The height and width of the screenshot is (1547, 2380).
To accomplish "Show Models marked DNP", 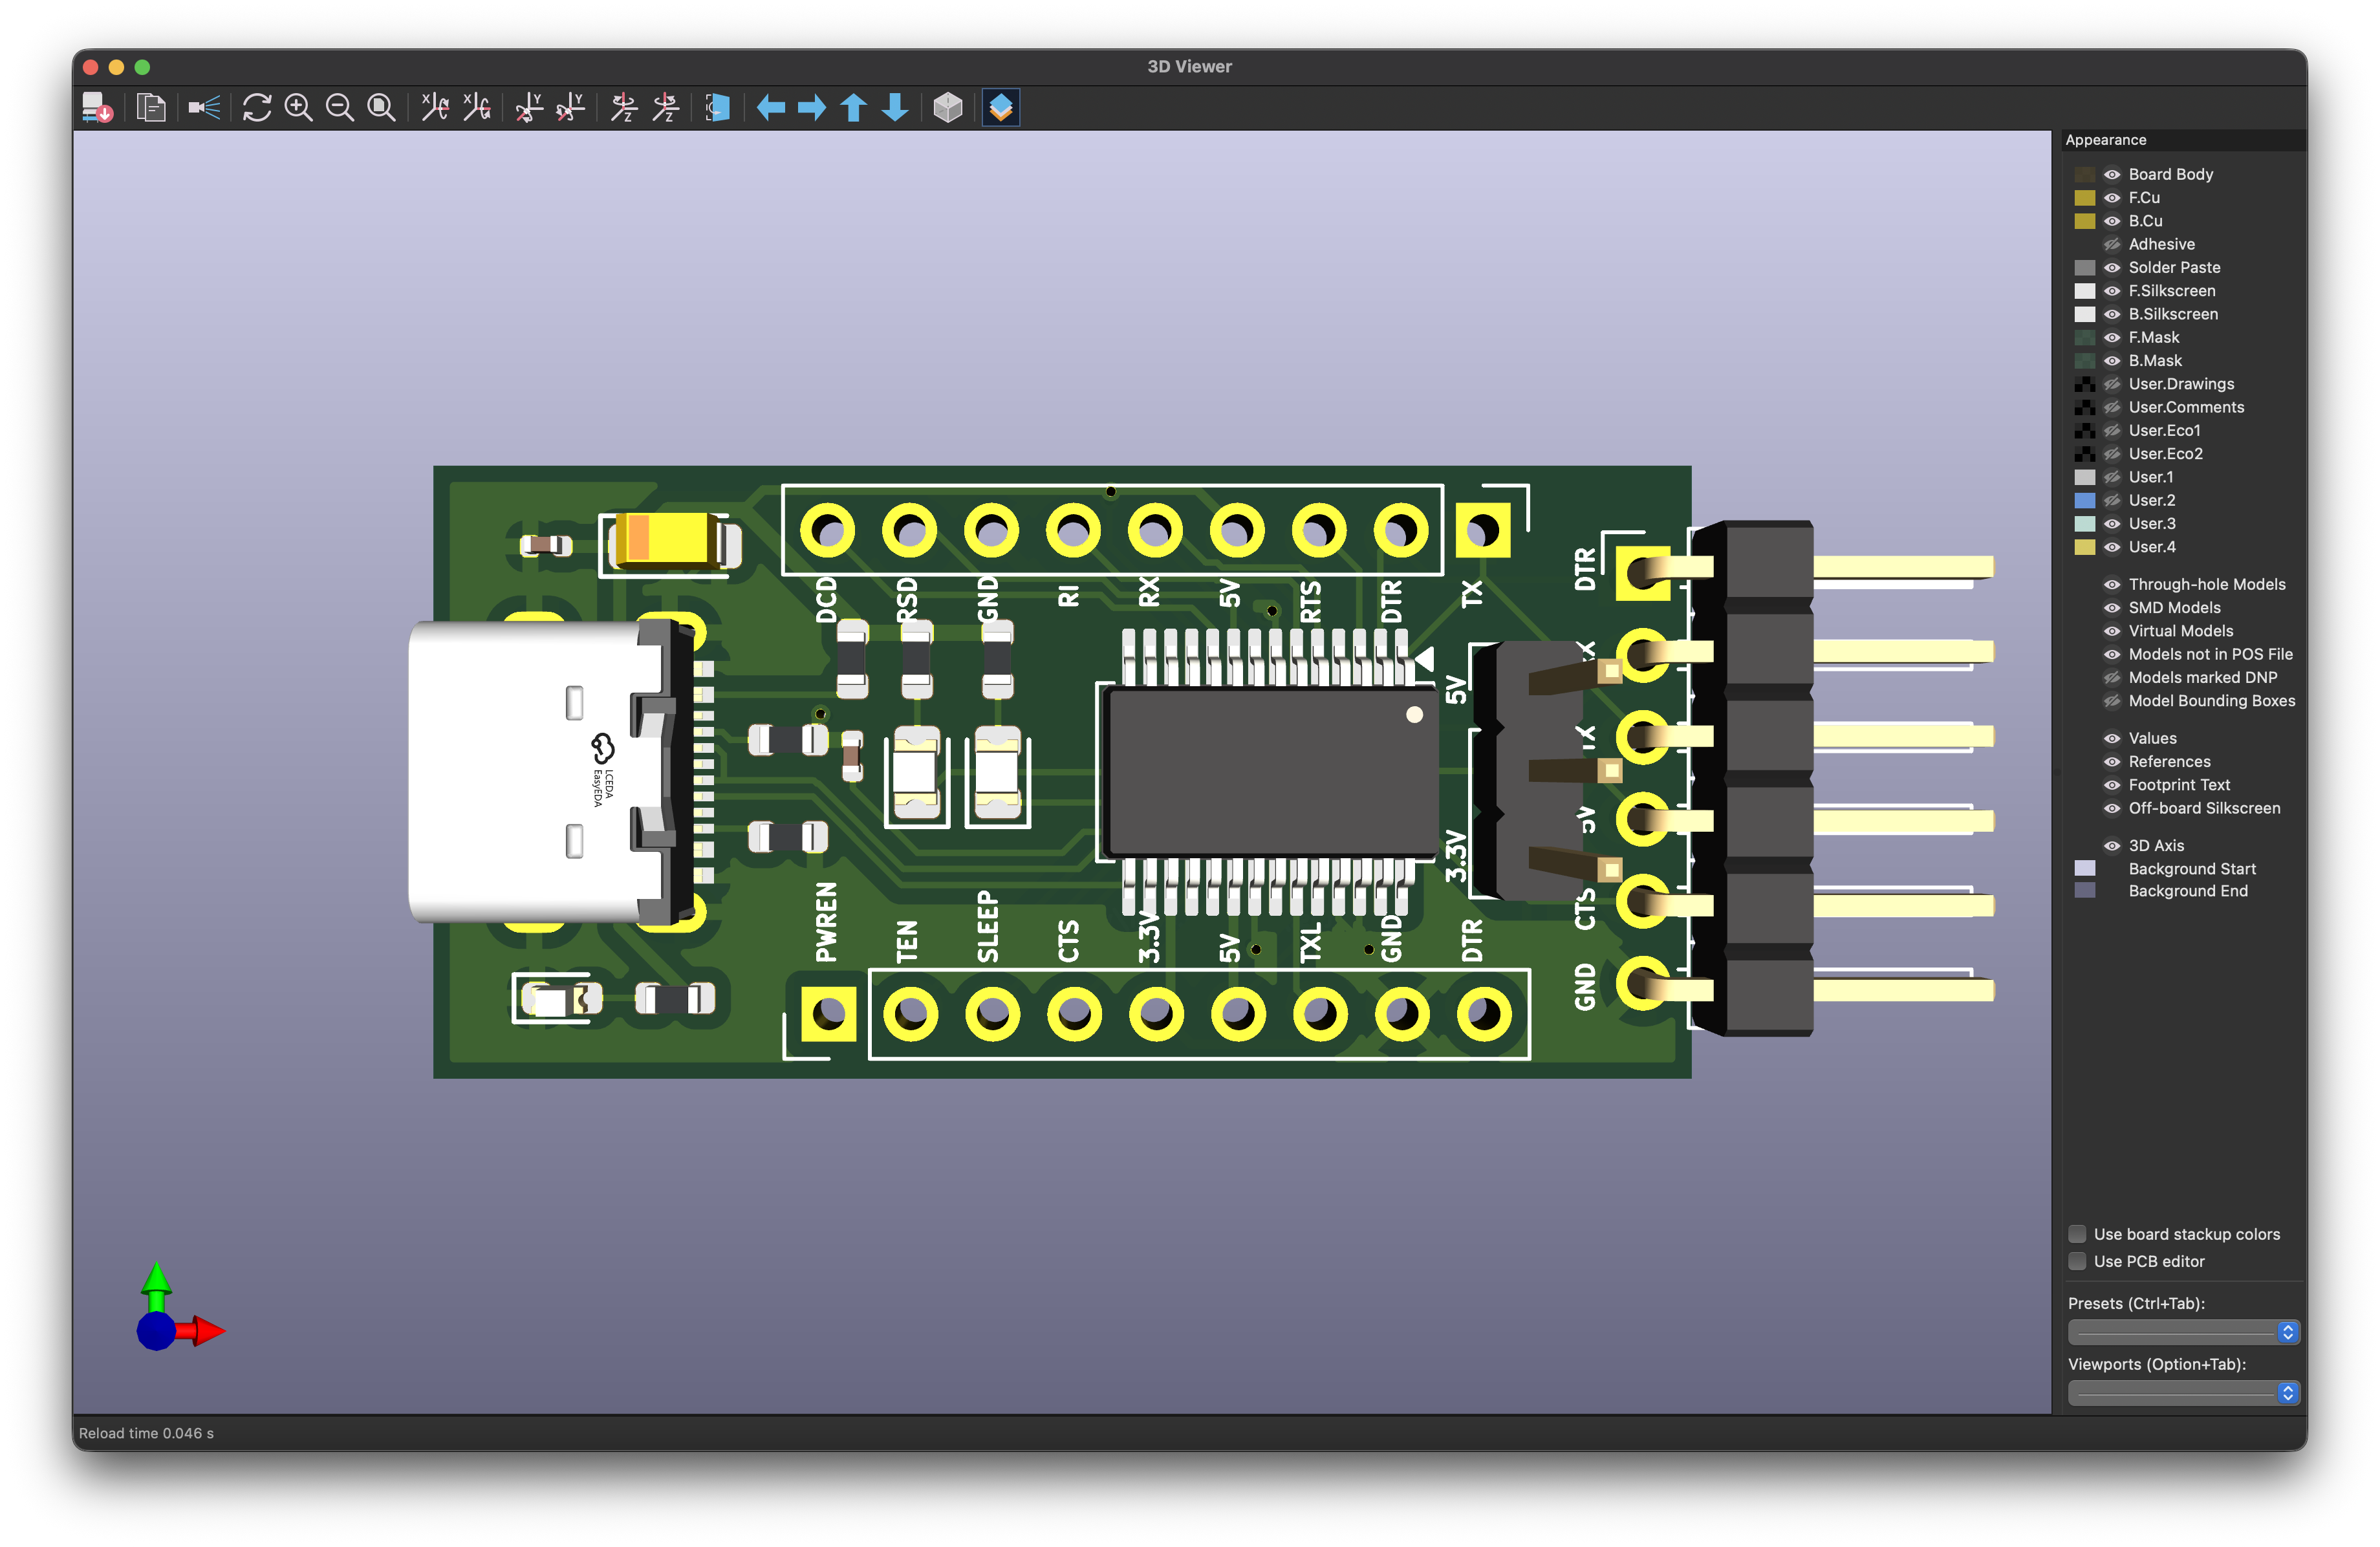I will click(2112, 678).
